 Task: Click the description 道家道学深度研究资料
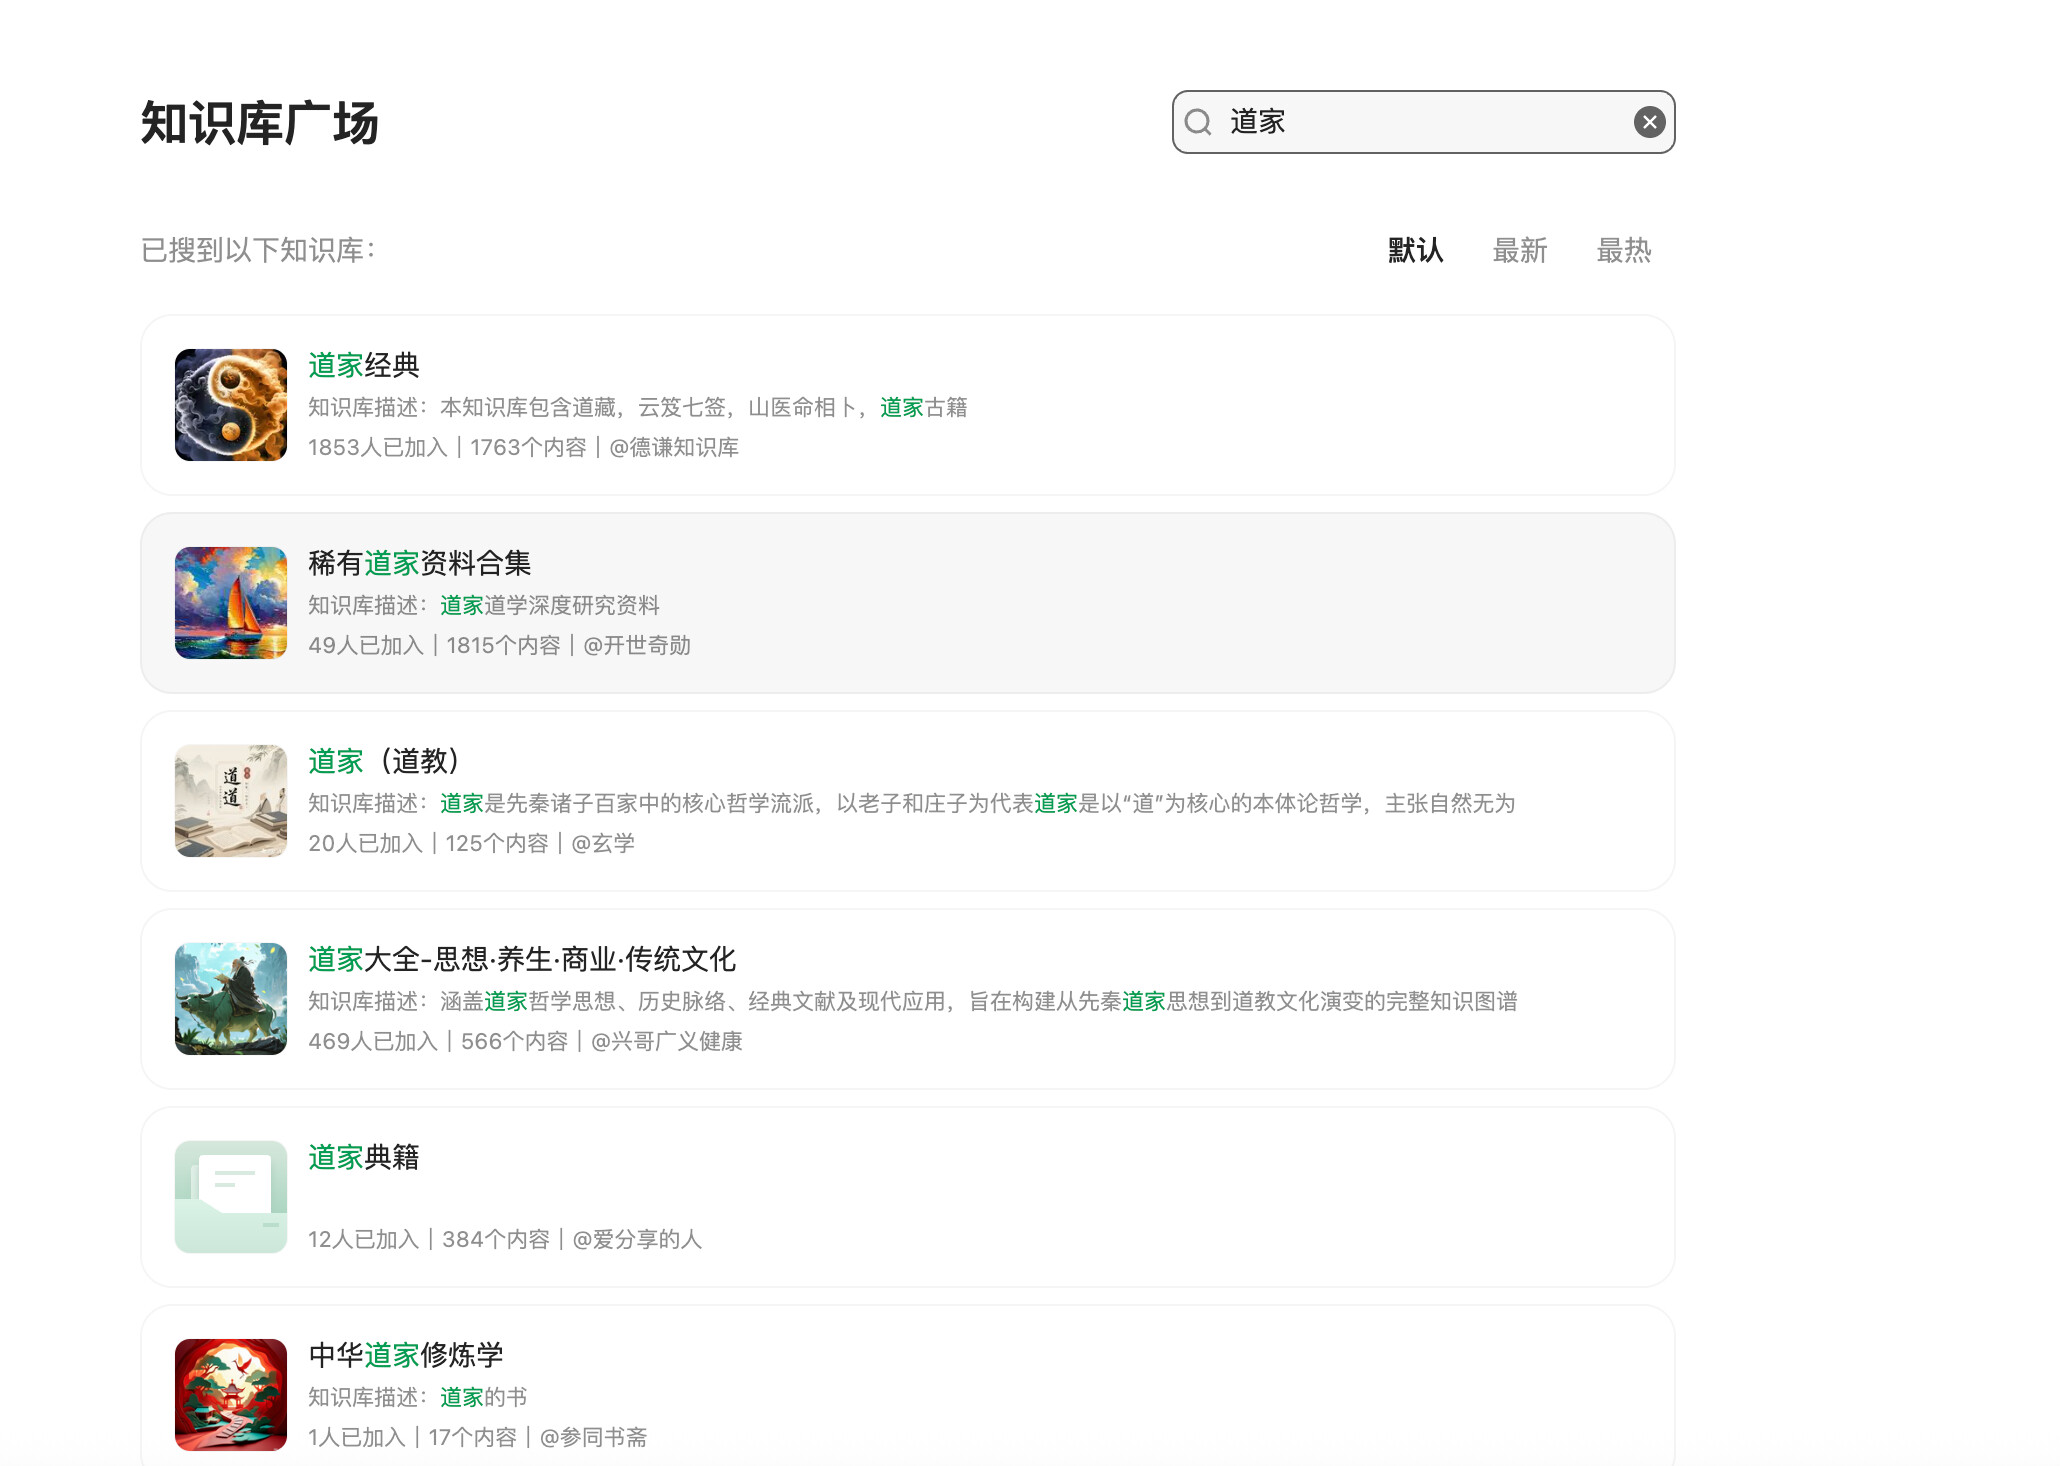point(484,605)
